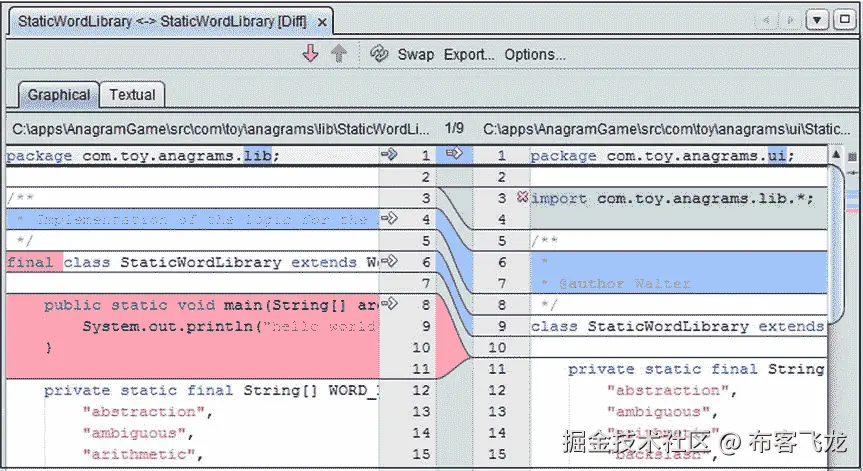Apply the left line 8 change with its arrow
863x471 pixels.
click(x=389, y=303)
